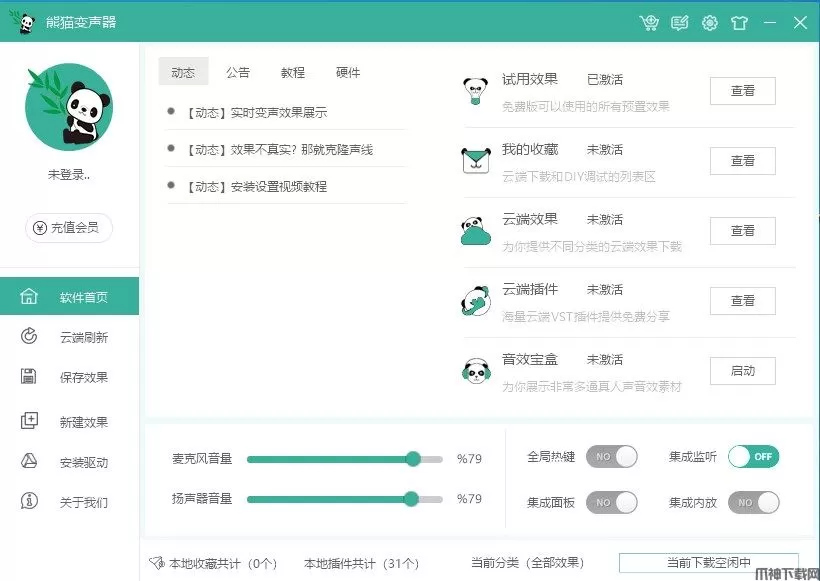
Task: Open the 安装设置视频教程 news item
Action: pos(257,186)
